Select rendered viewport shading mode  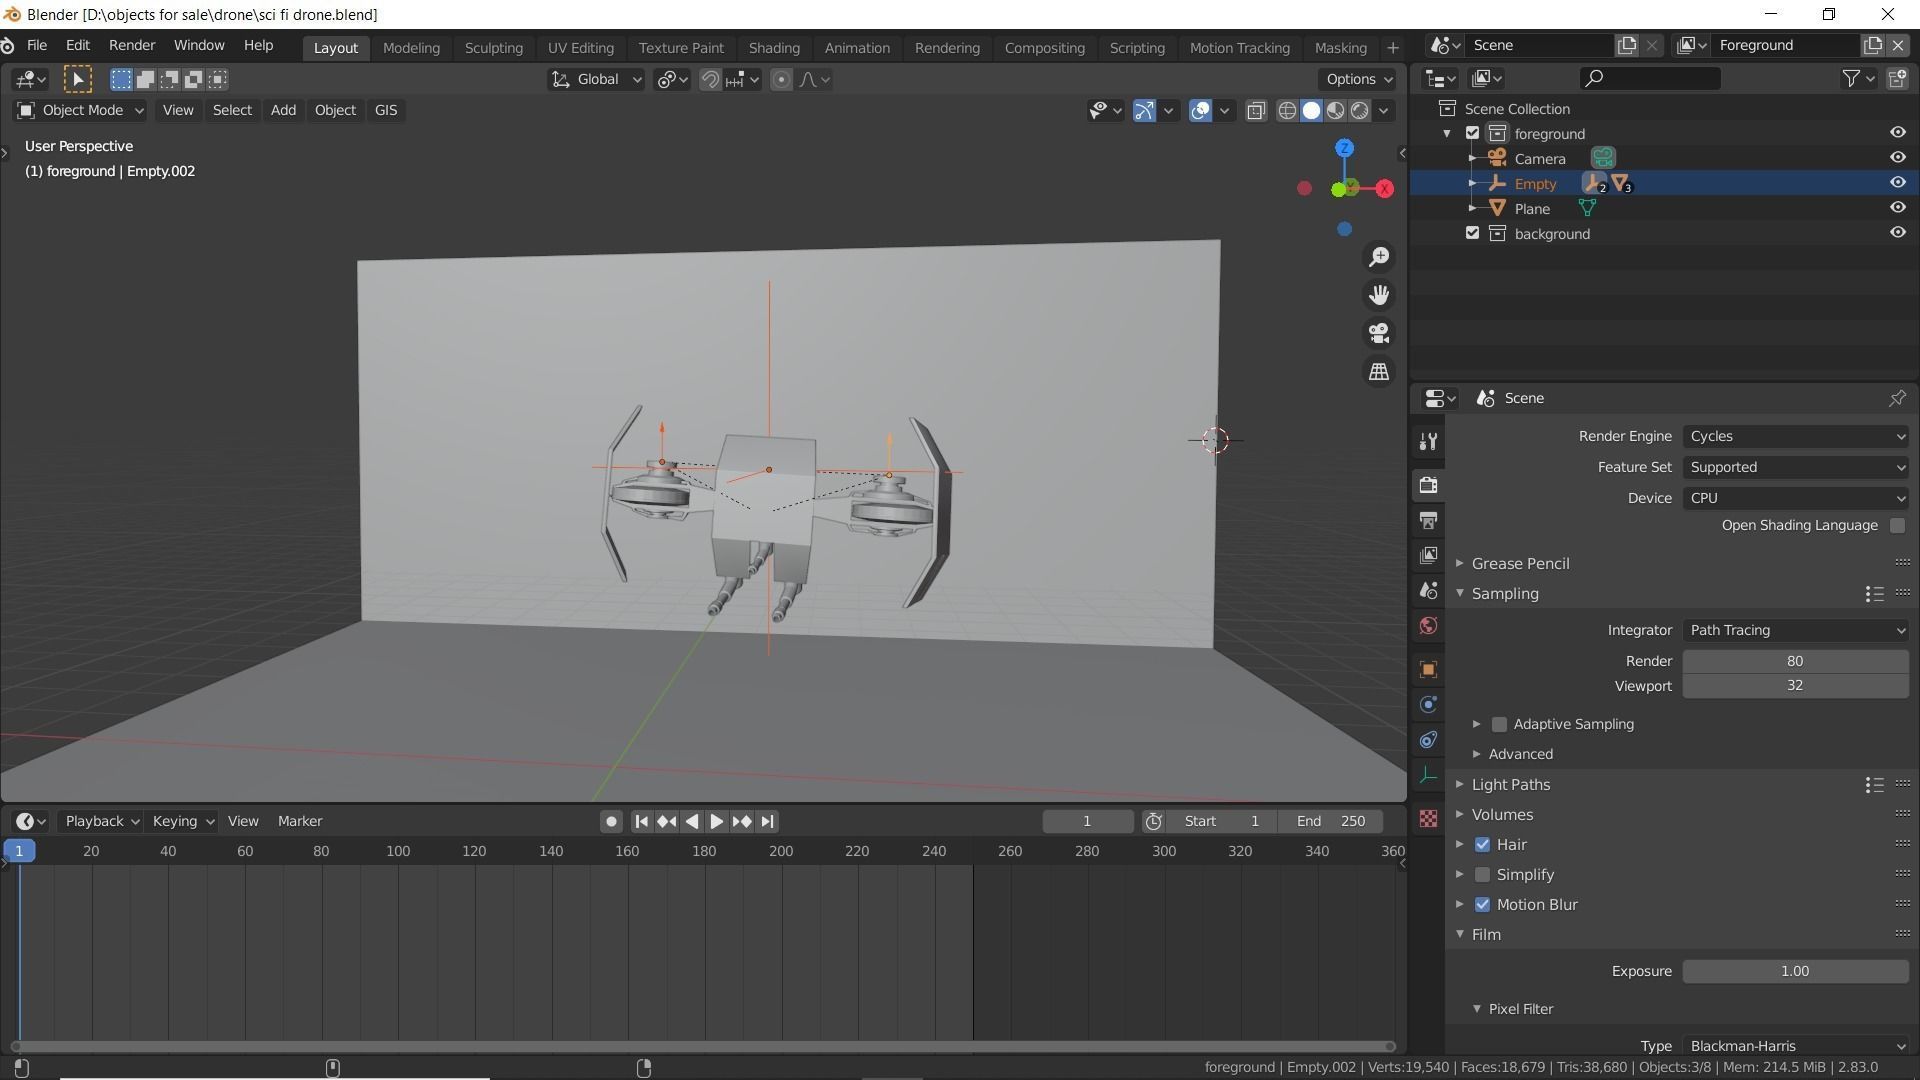click(1360, 111)
